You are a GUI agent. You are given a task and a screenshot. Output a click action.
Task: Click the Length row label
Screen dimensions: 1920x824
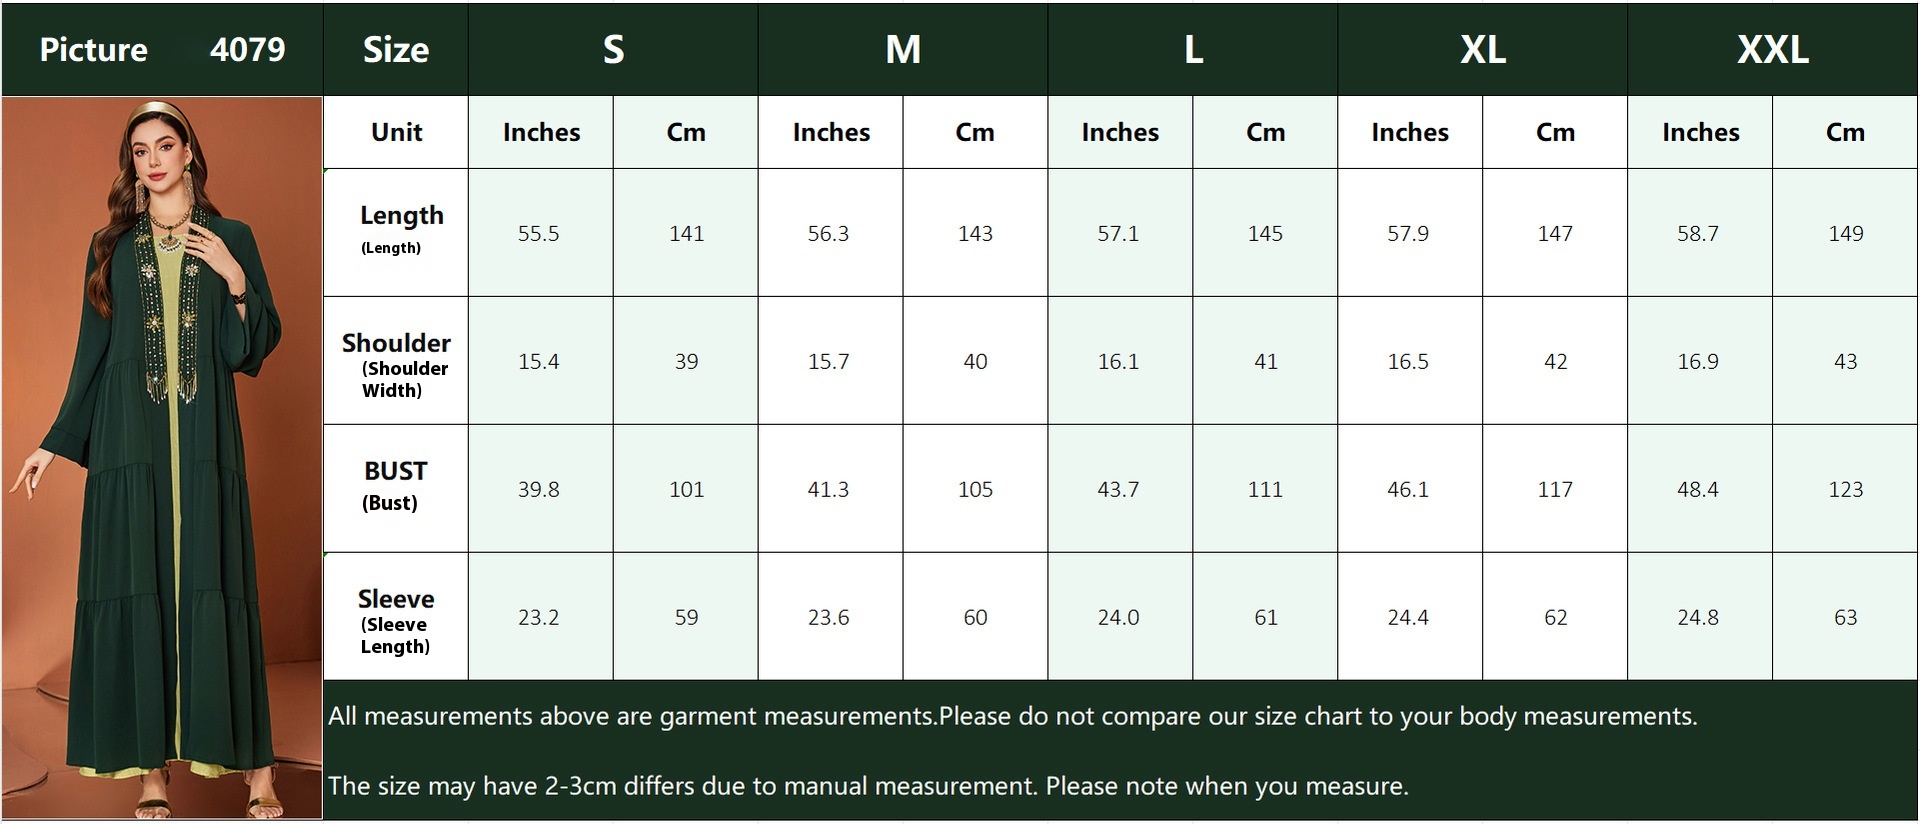pyautogui.click(x=396, y=232)
